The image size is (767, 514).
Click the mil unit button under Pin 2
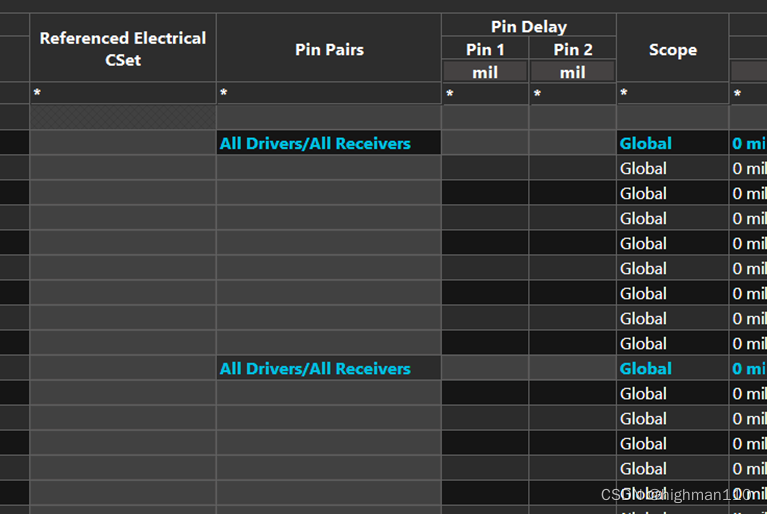click(x=573, y=72)
